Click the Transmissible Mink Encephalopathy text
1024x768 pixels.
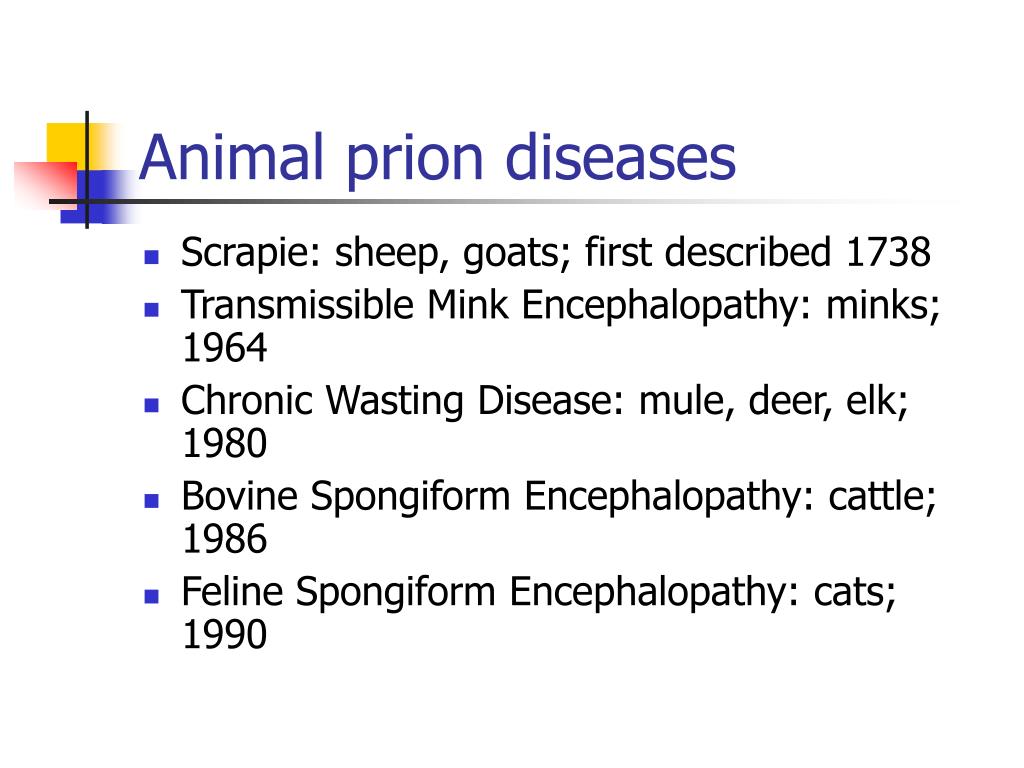click(490, 305)
